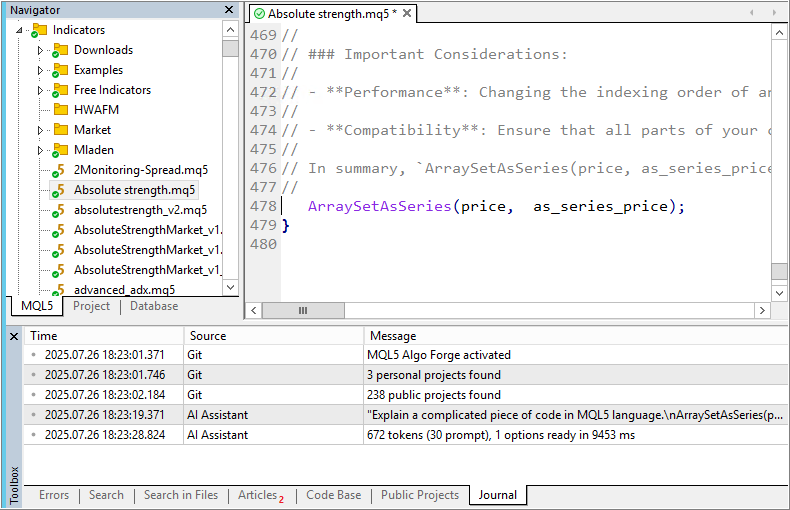This screenshot has height=510, width=790.
Task: Select the Downloads folder label
Action: pyautogui.click(x=103, y=50)
